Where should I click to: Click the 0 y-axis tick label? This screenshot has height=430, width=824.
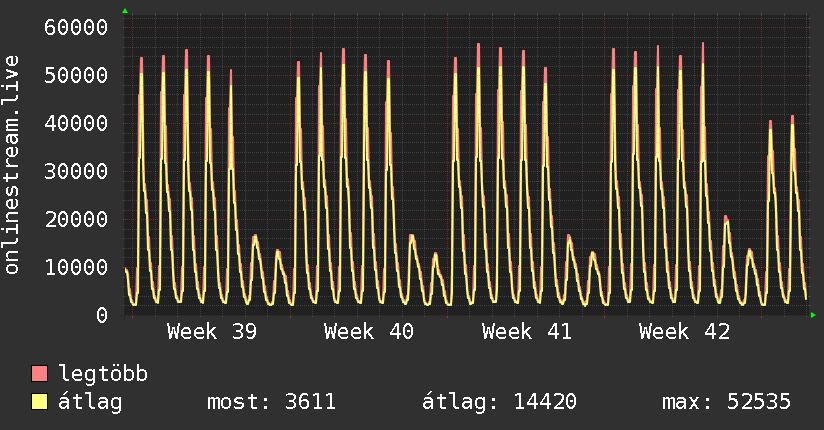pyautogui.click(x=101, y=315)
